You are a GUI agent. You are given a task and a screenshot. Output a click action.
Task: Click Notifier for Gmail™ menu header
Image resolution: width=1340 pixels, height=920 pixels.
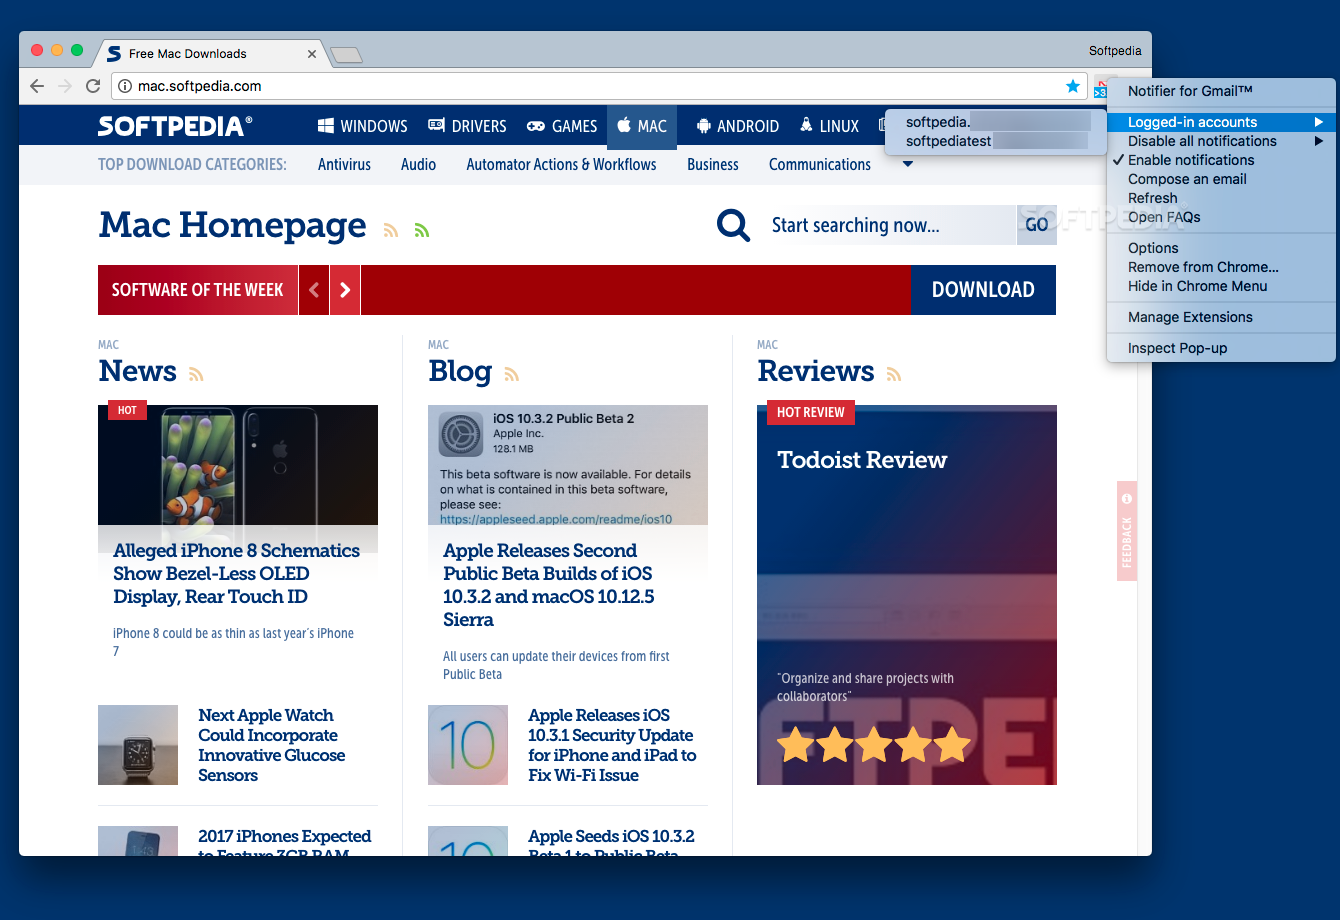[1221, 91]
